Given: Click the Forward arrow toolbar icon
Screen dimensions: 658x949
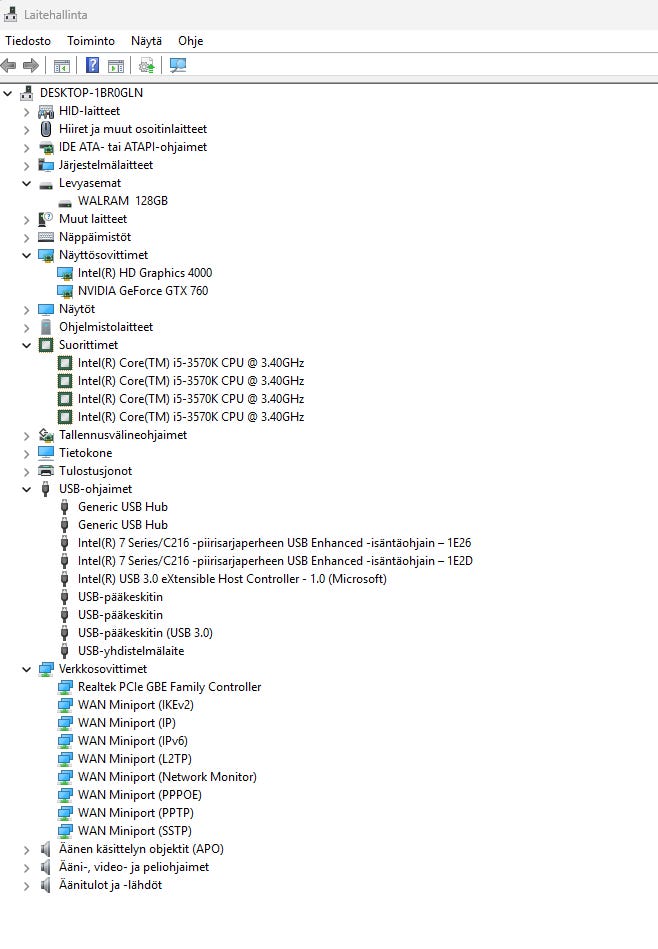Looking at the screenshot, I should point(31,65).
